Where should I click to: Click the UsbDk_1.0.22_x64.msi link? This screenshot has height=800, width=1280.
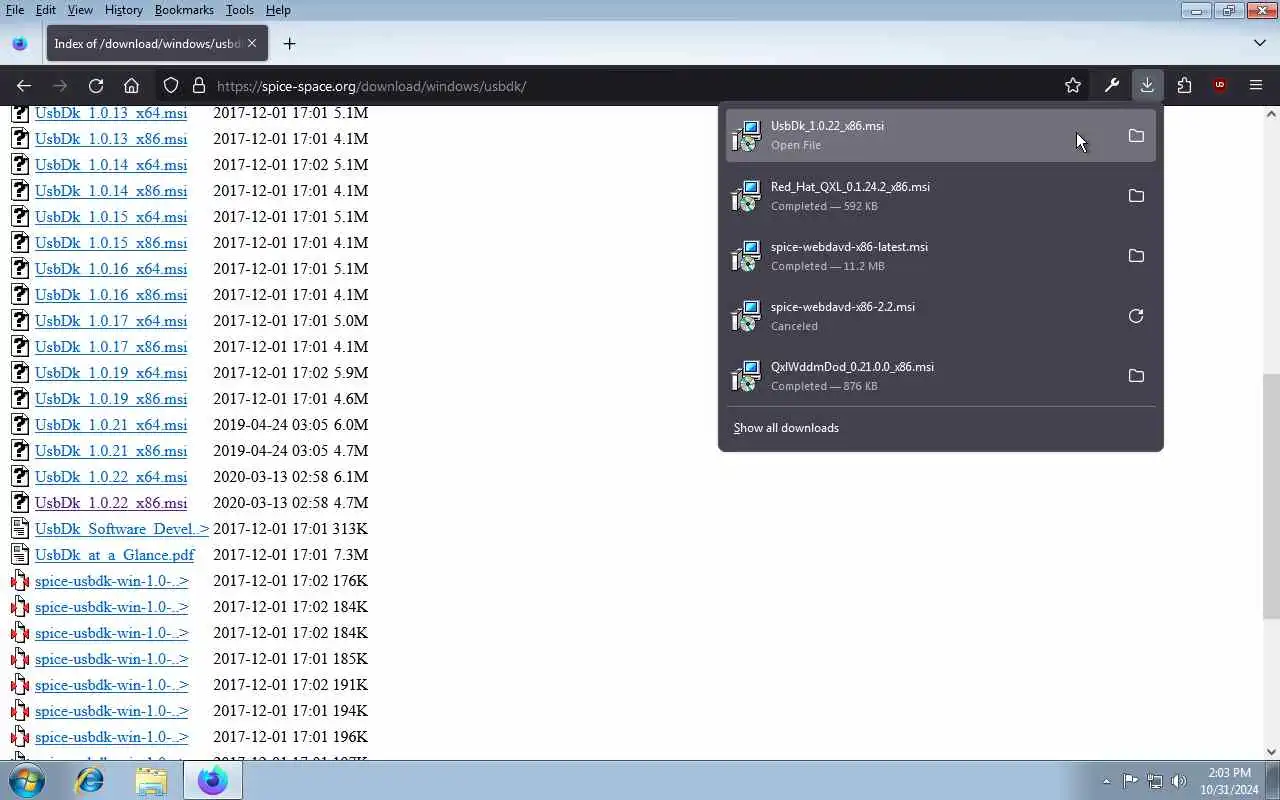[x=111, y=477]
